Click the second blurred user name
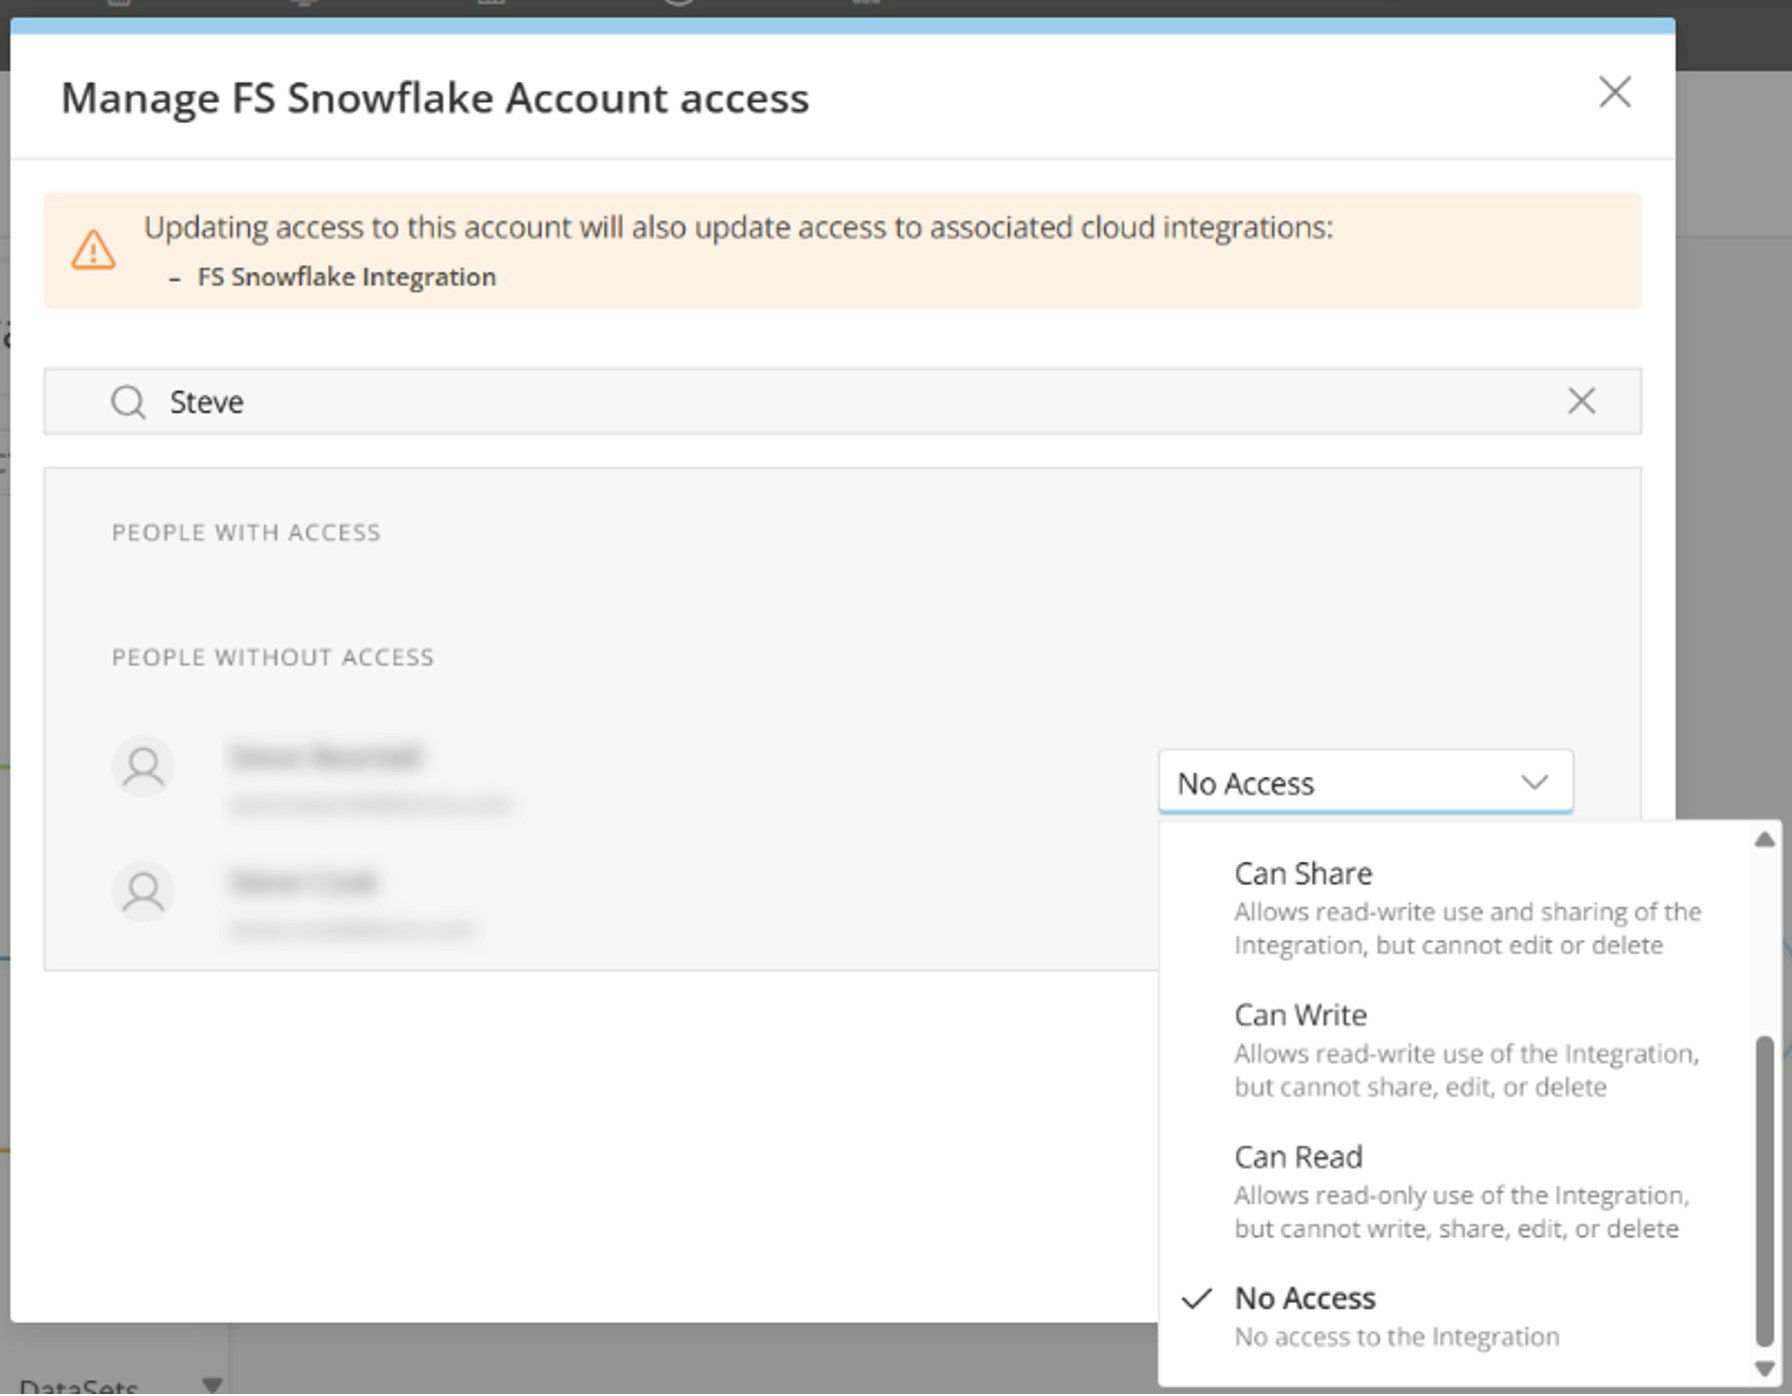Screen dimensions: 1792x1396 pyautogui.click(x=303, y=882)
